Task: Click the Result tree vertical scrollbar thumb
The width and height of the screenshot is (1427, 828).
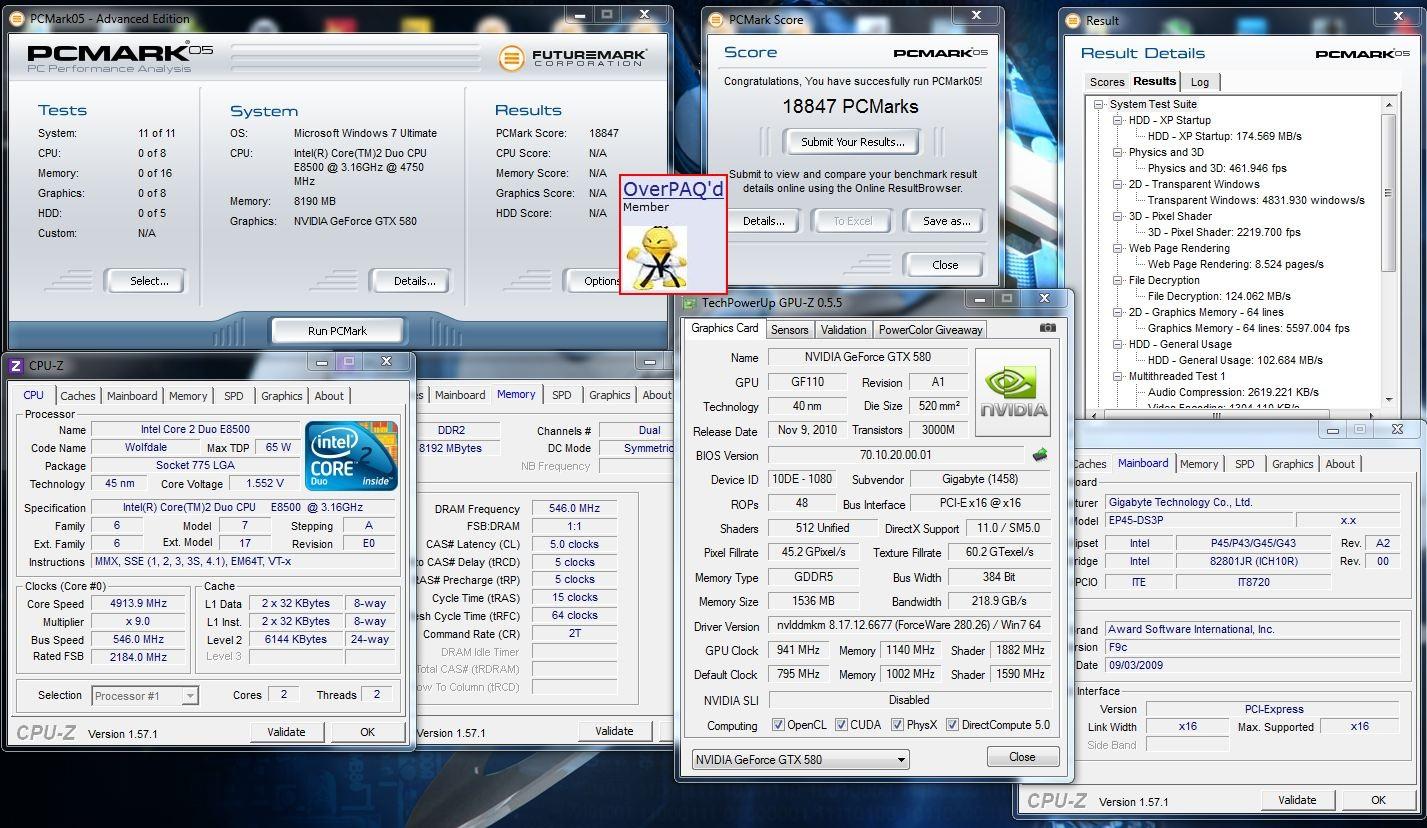Action: point(1388,193)
